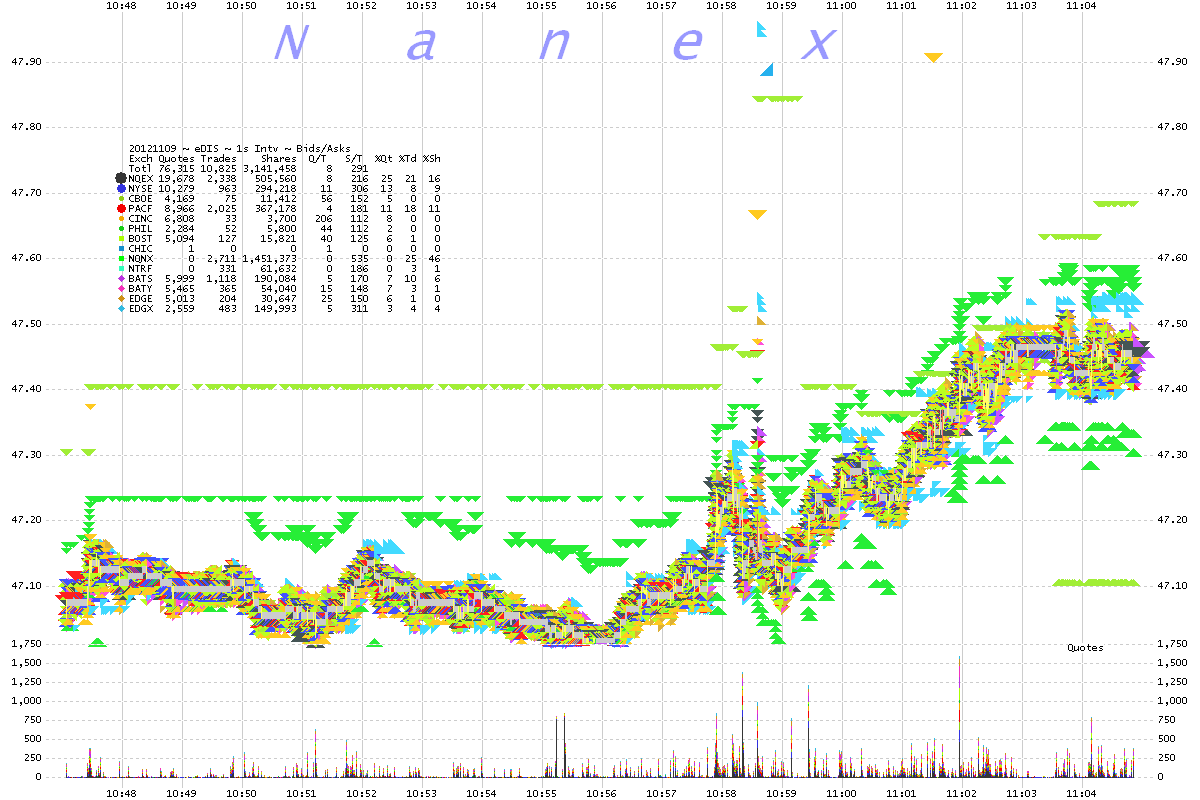
Task: Click the 'Trades' column header
Action: pos(219,158)
